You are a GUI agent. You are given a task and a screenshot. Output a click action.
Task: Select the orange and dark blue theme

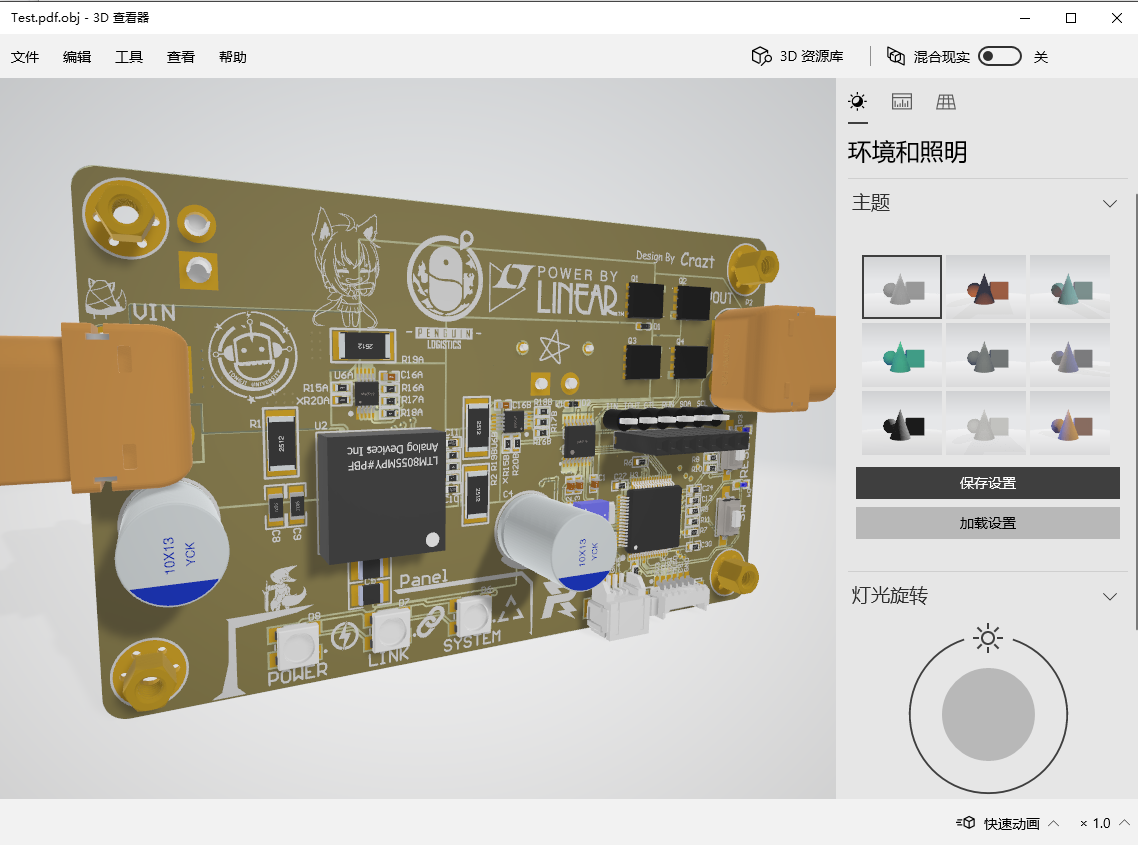click(986, 287)
